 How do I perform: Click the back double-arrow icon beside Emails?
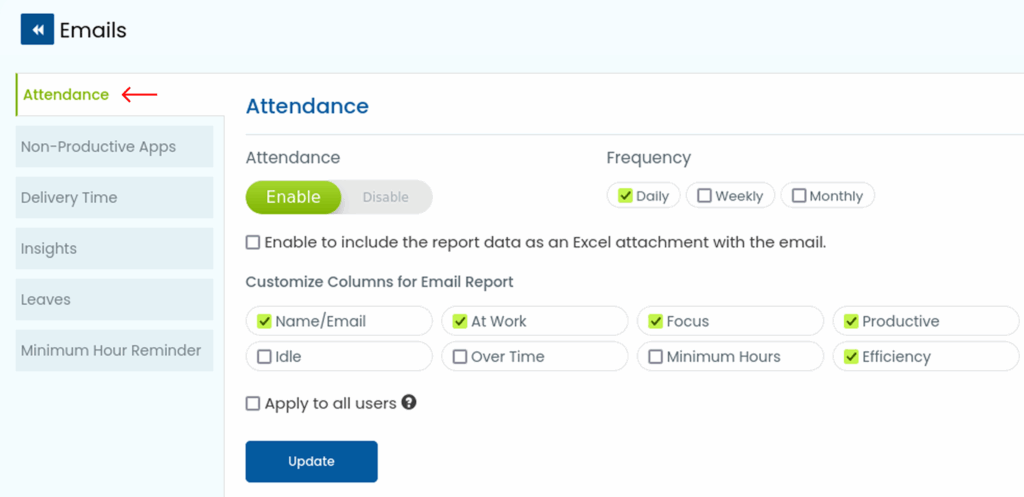(x=37, y=30)
